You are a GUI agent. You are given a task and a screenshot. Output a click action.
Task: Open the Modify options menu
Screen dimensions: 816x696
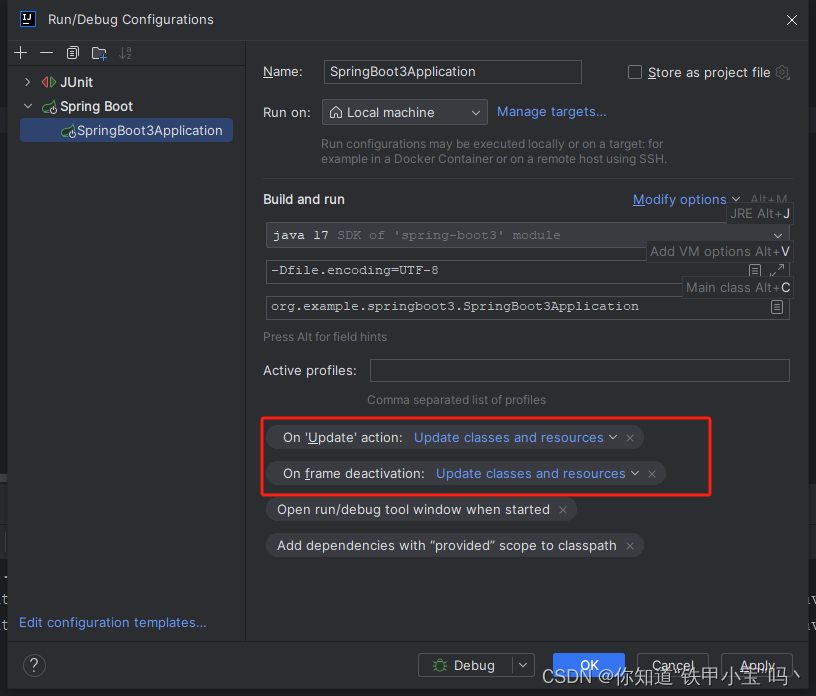coord(686,199)
